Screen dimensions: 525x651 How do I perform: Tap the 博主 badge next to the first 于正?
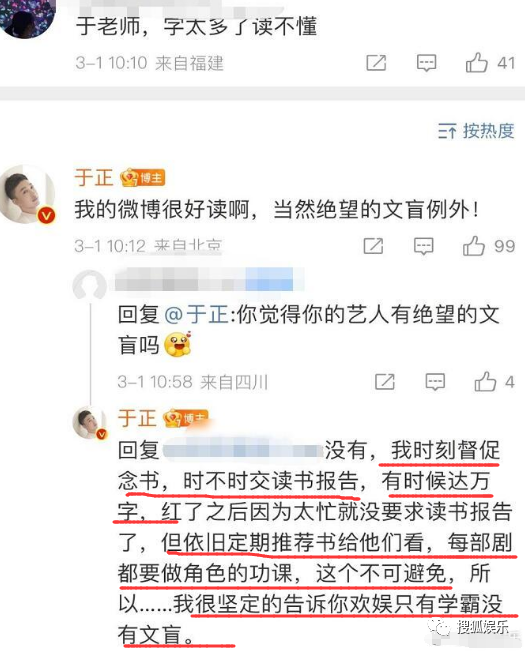click(142, 178)
